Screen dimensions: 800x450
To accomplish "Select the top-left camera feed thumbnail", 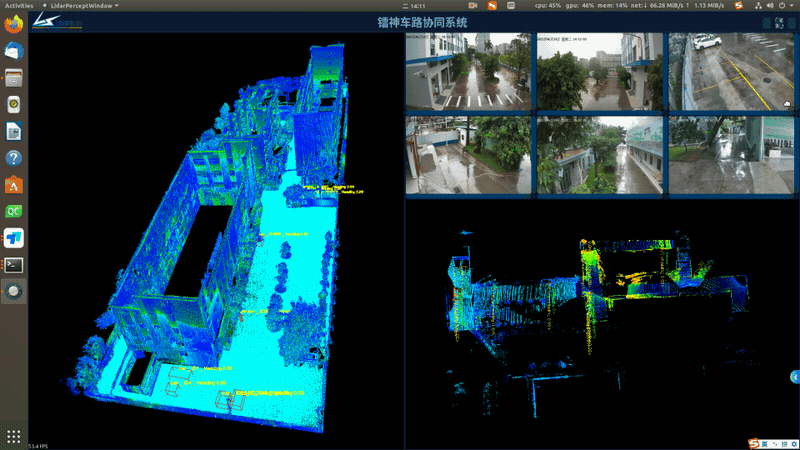I will 468,71.
